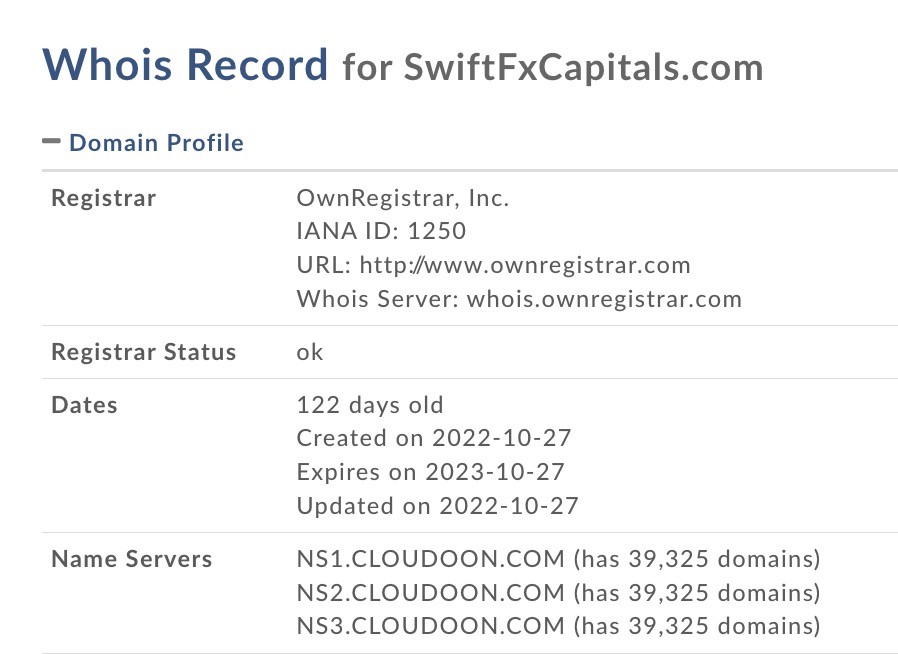This screenshot has width=898, height=654.
Task: Click Whois Server whois.ownregistrar.com line
Action: point(519,299)
